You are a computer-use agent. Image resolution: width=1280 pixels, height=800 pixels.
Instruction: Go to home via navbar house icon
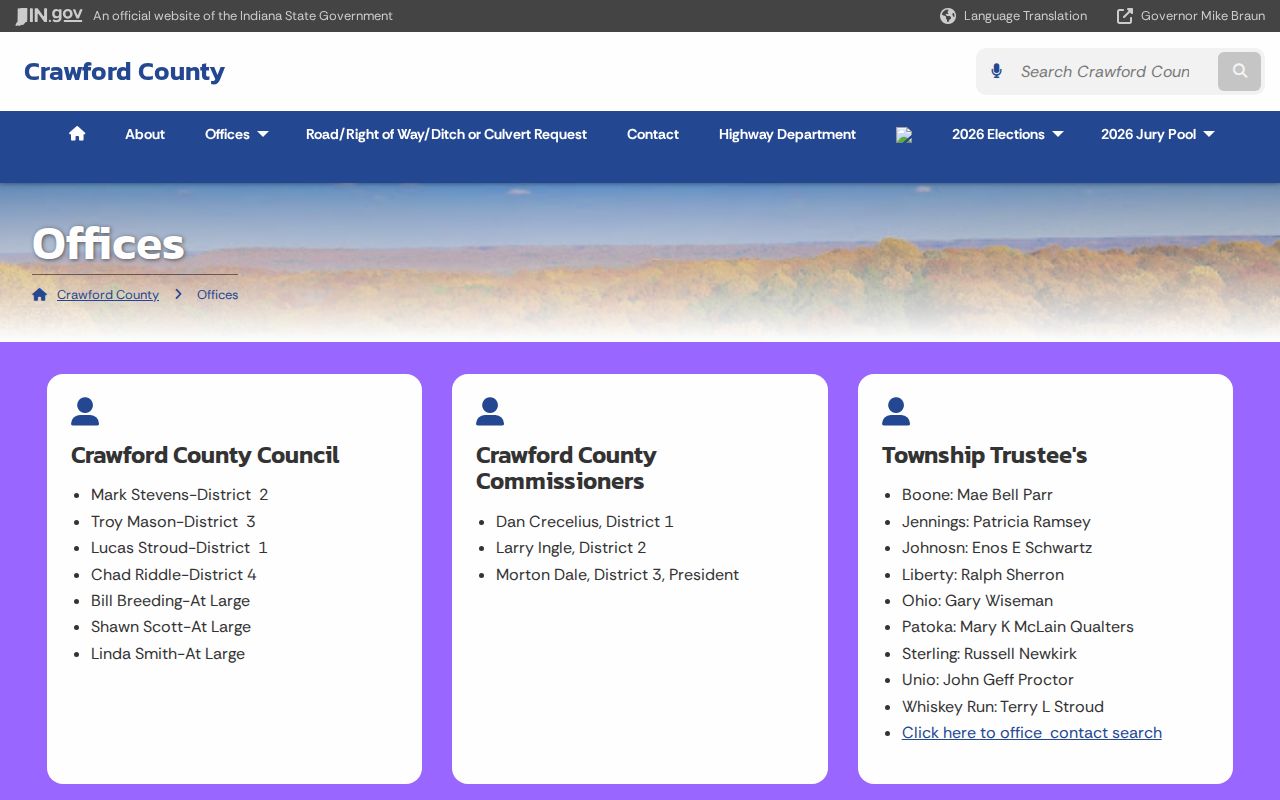[77, 134]
